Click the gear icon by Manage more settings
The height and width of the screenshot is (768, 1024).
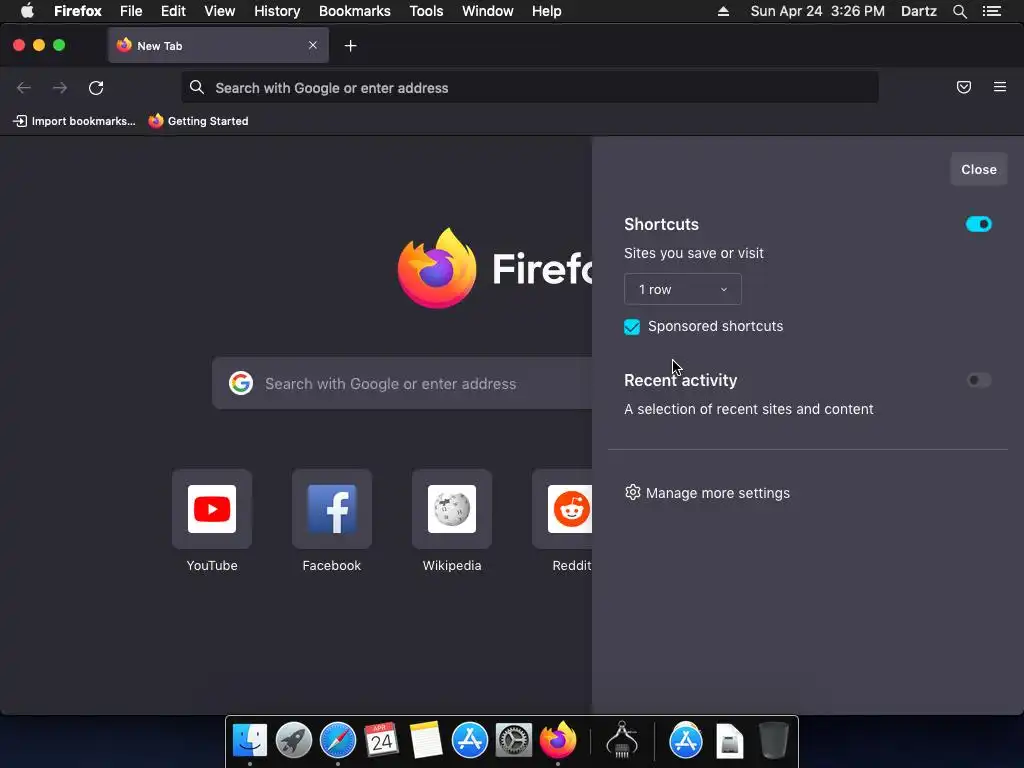click(632, 492)
